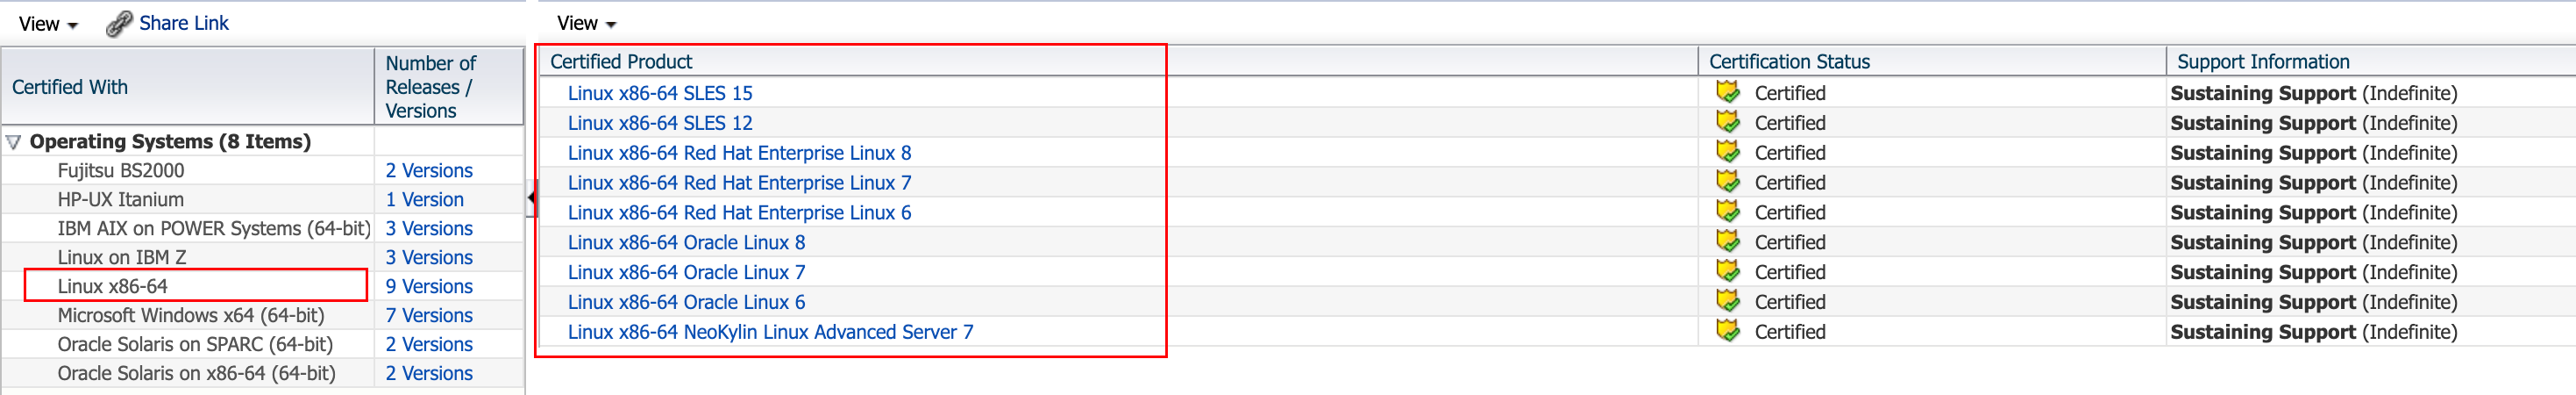Image resolution: width=2576 pixels, height=395 pixels.
Task: Click certified icon in Oracle Linux 6 row
Action: [x=1727, y=301]
